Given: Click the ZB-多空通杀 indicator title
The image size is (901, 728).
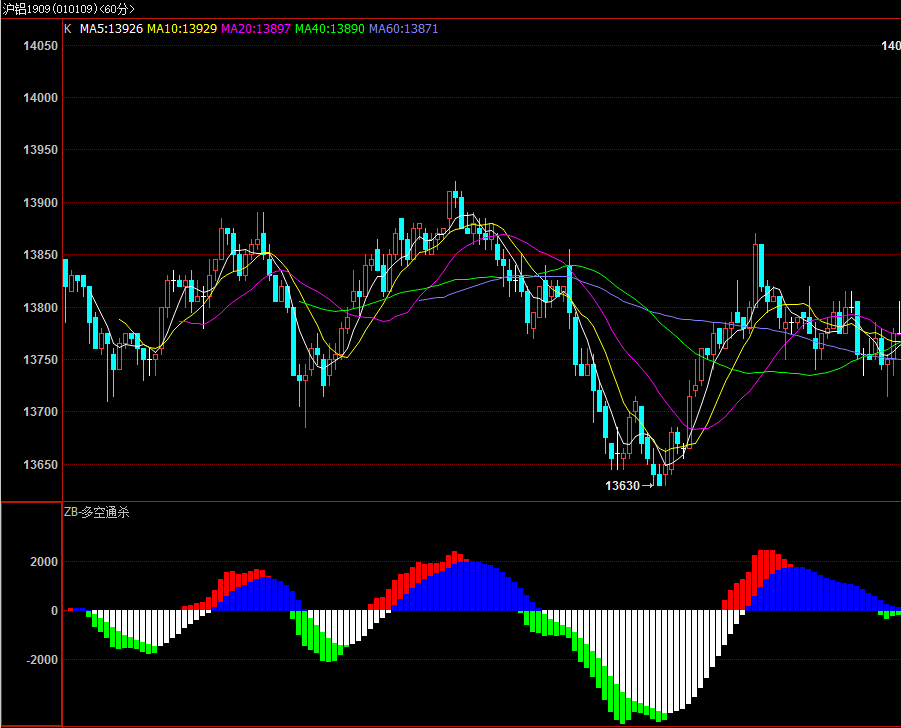Looking at the screenshot, I should [97, 512].
